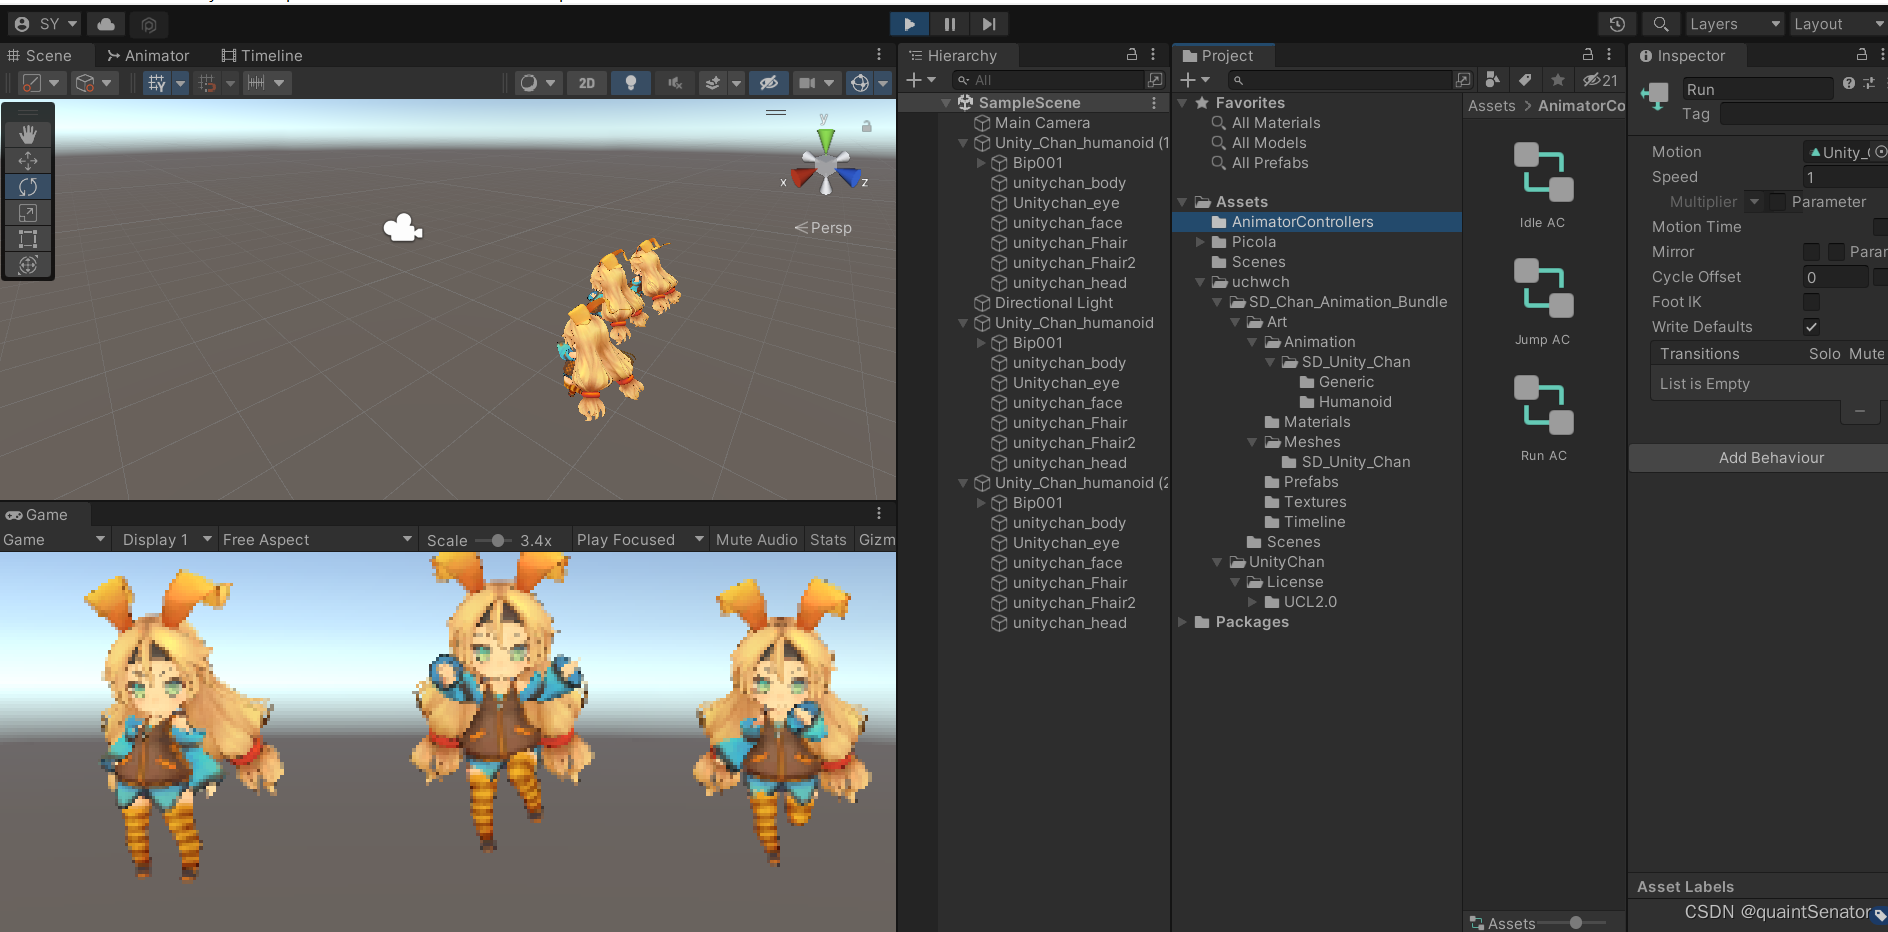Open Play Focused dropdown
Screen dimensions: 1888x932
click(x=640, y=540)
